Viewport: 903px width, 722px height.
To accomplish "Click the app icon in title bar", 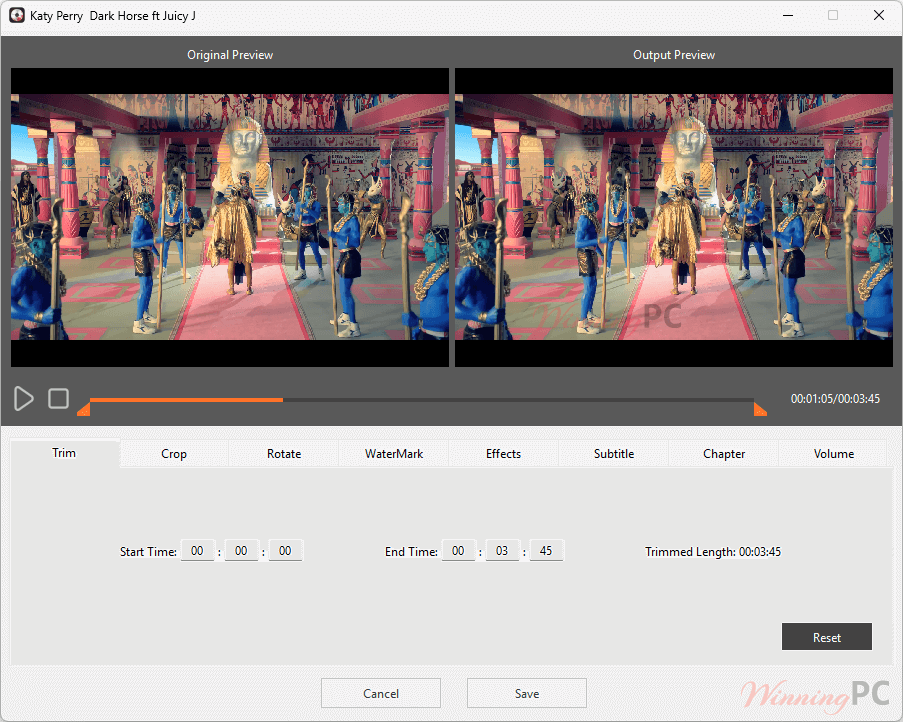I will (x=17, y=16).
